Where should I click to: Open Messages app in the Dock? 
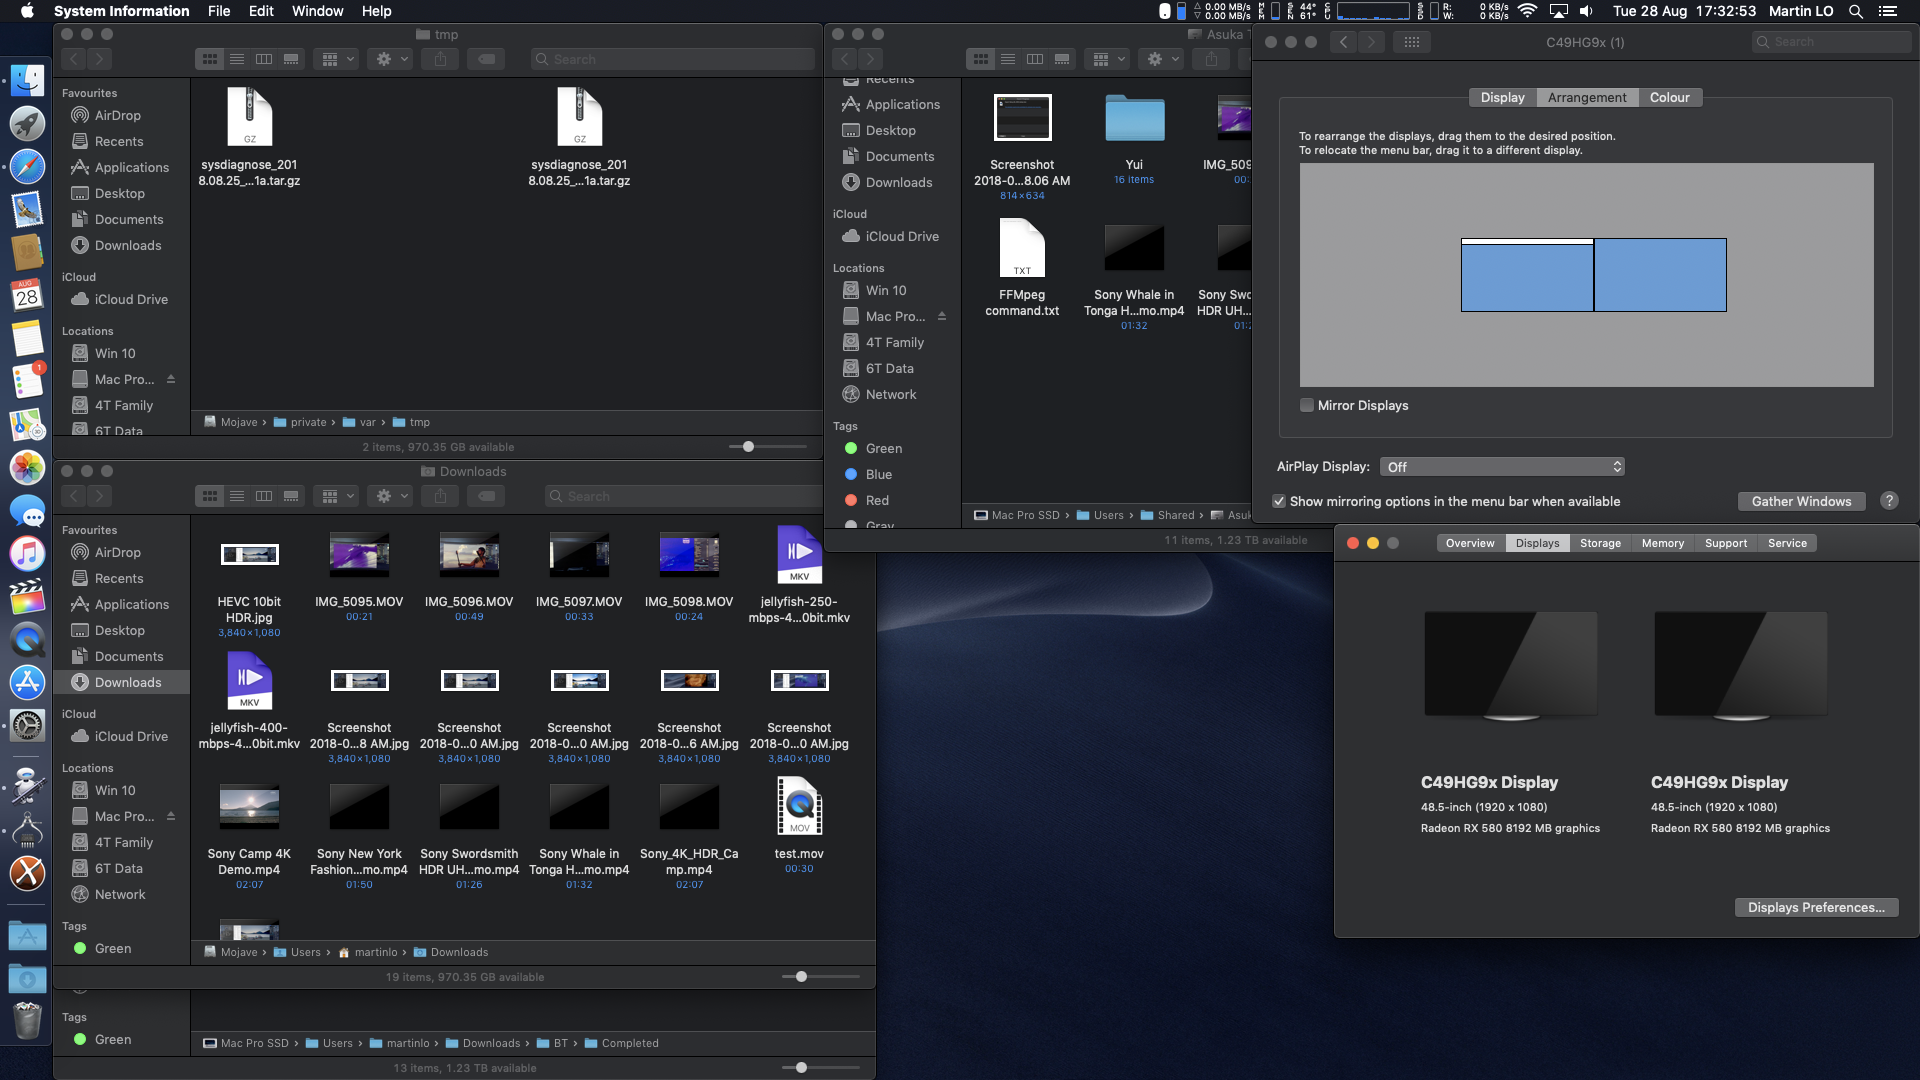point(27,510)
